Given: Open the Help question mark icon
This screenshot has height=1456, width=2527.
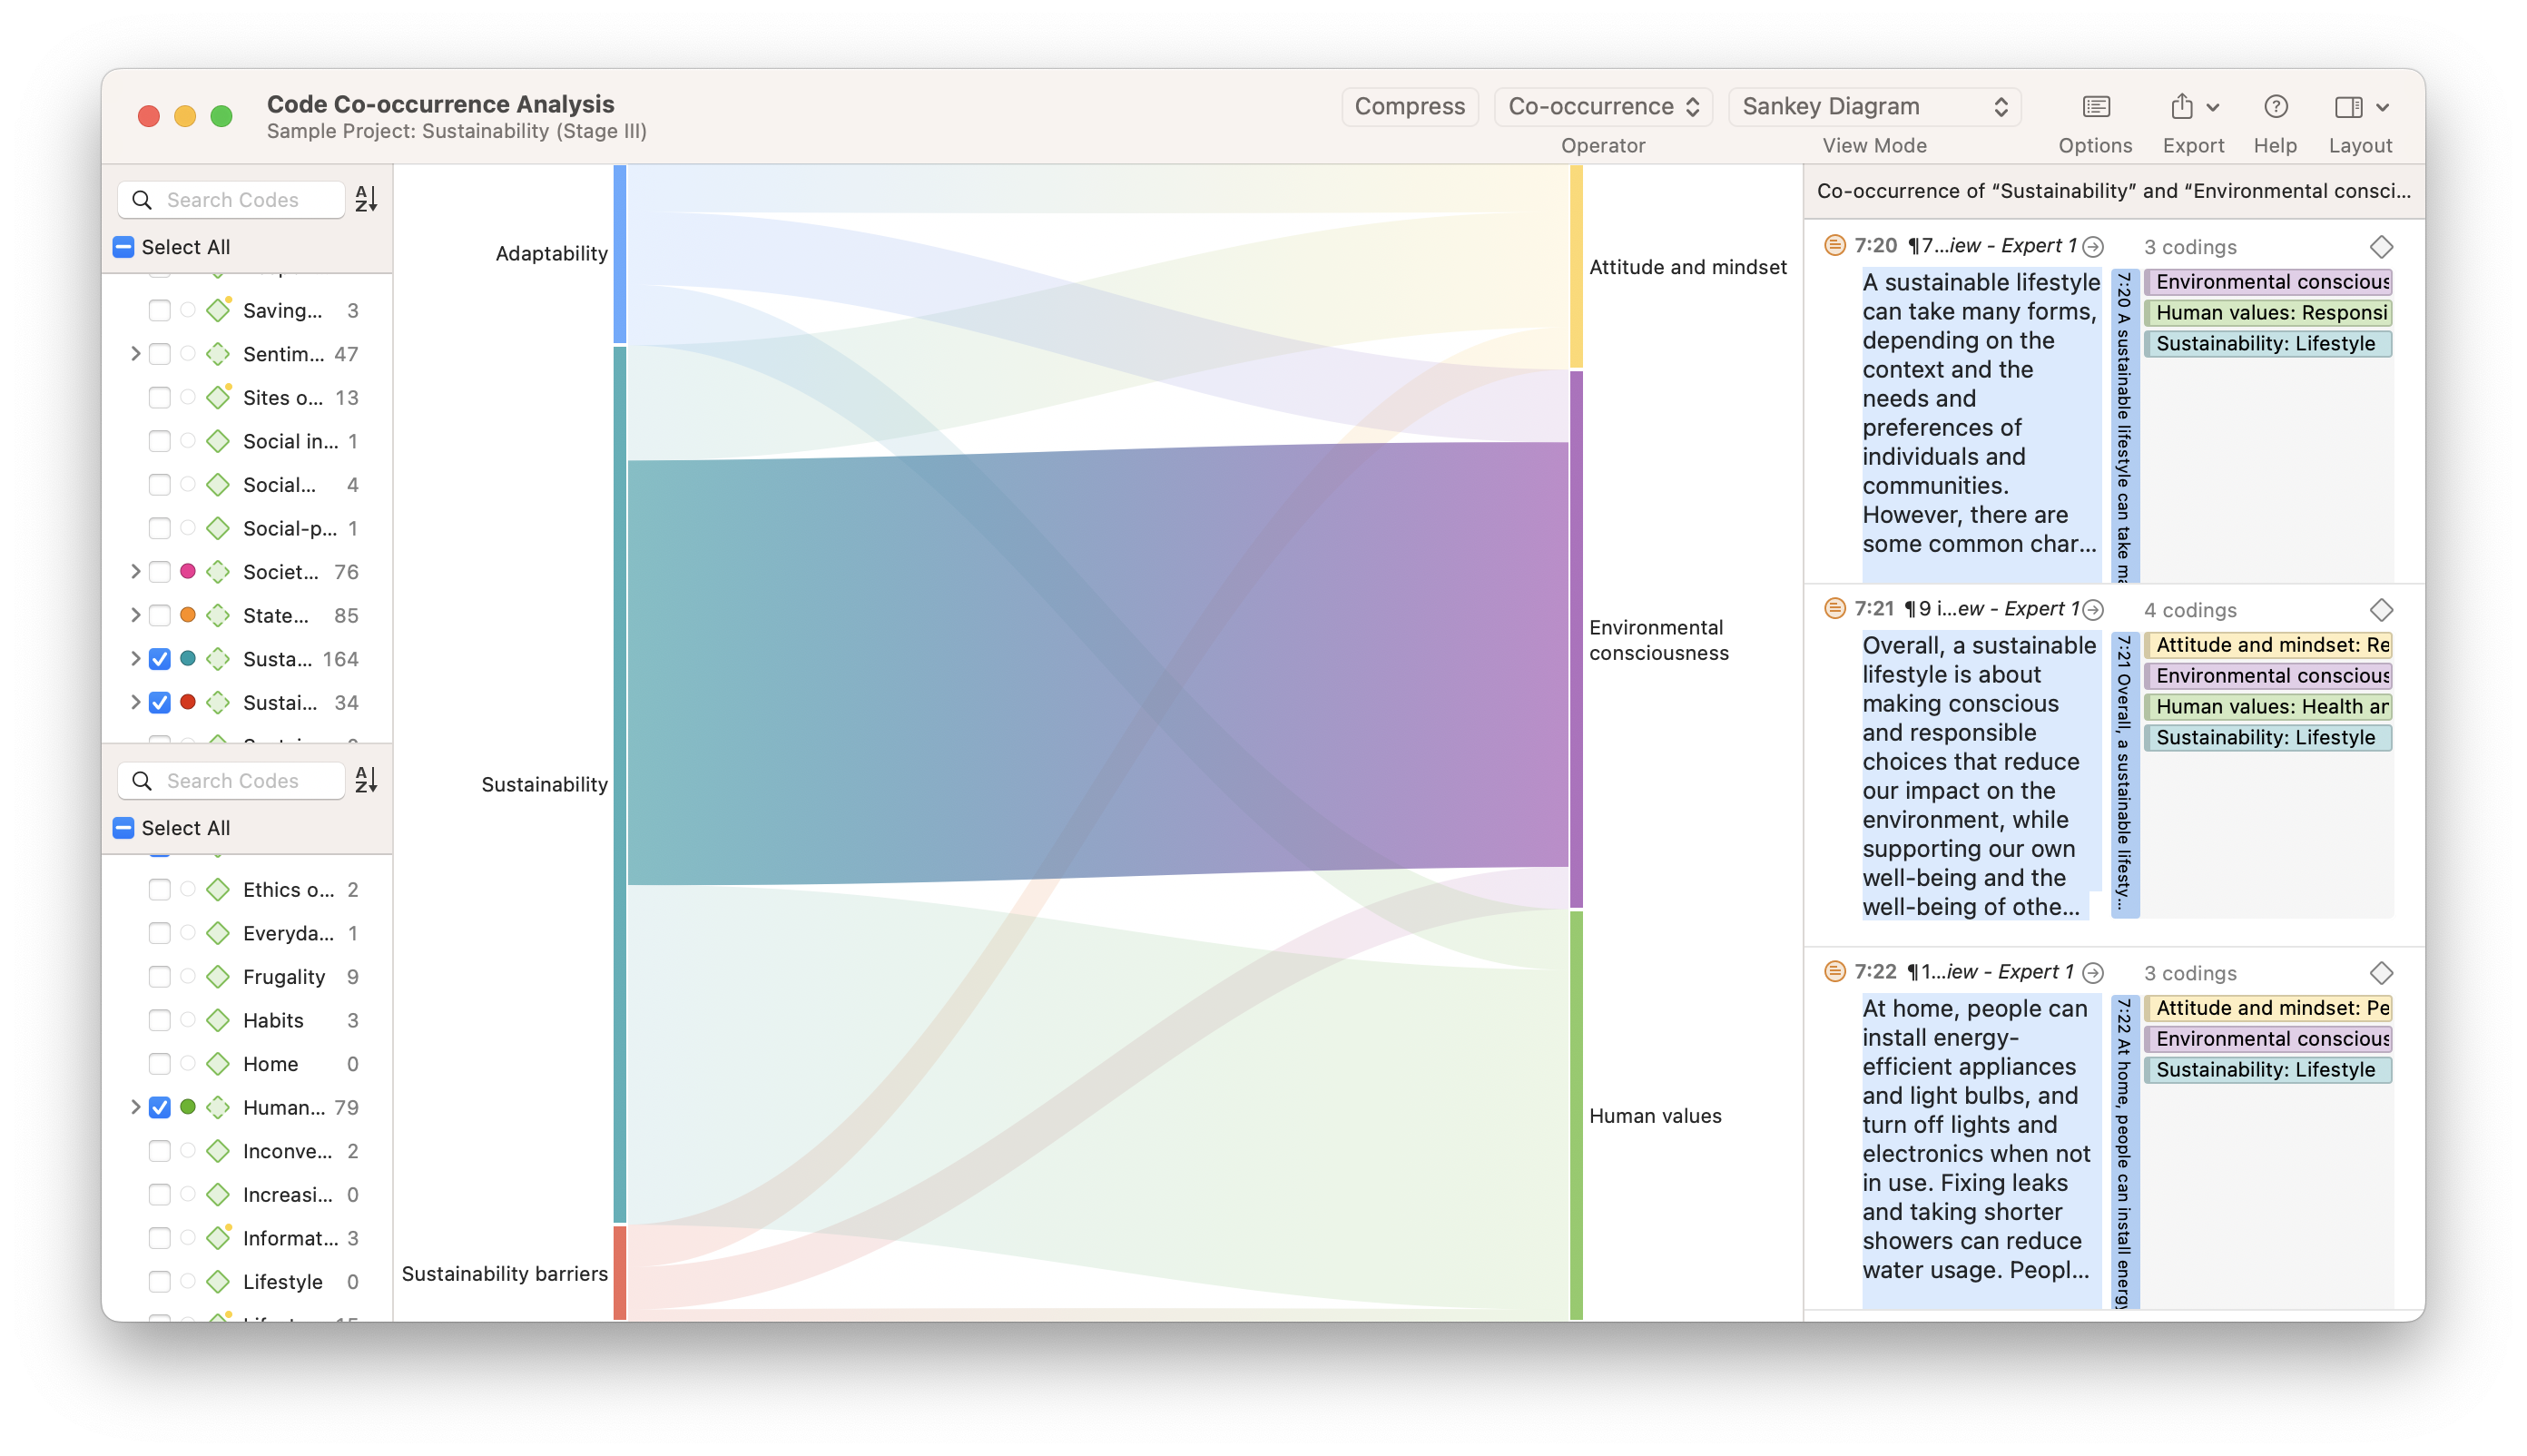Looking at the screenshot, I should [x=2275, y=107].
